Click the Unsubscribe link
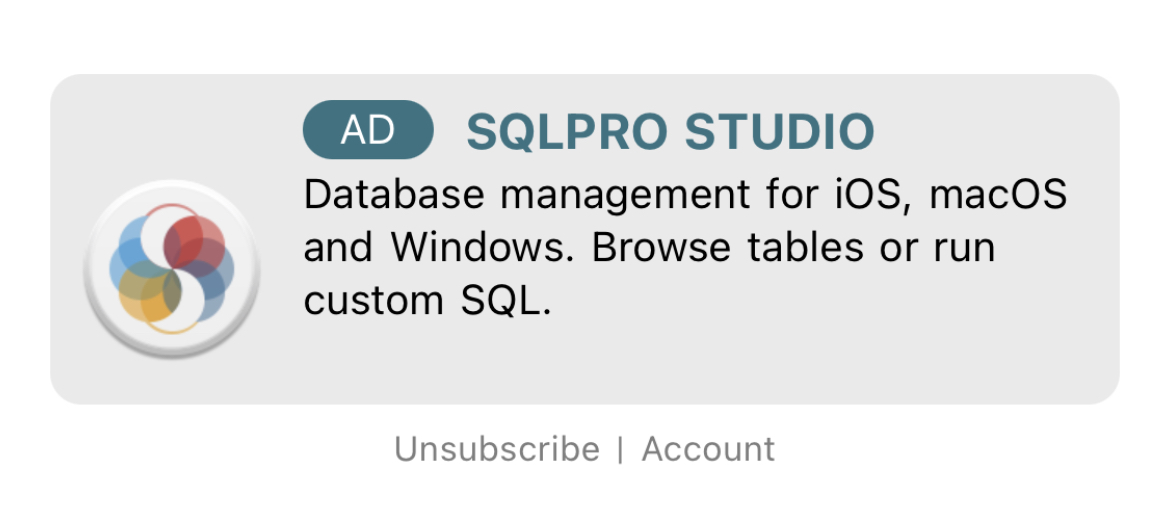This screenshot has height=523, width=1170. (x=497, y=449)
